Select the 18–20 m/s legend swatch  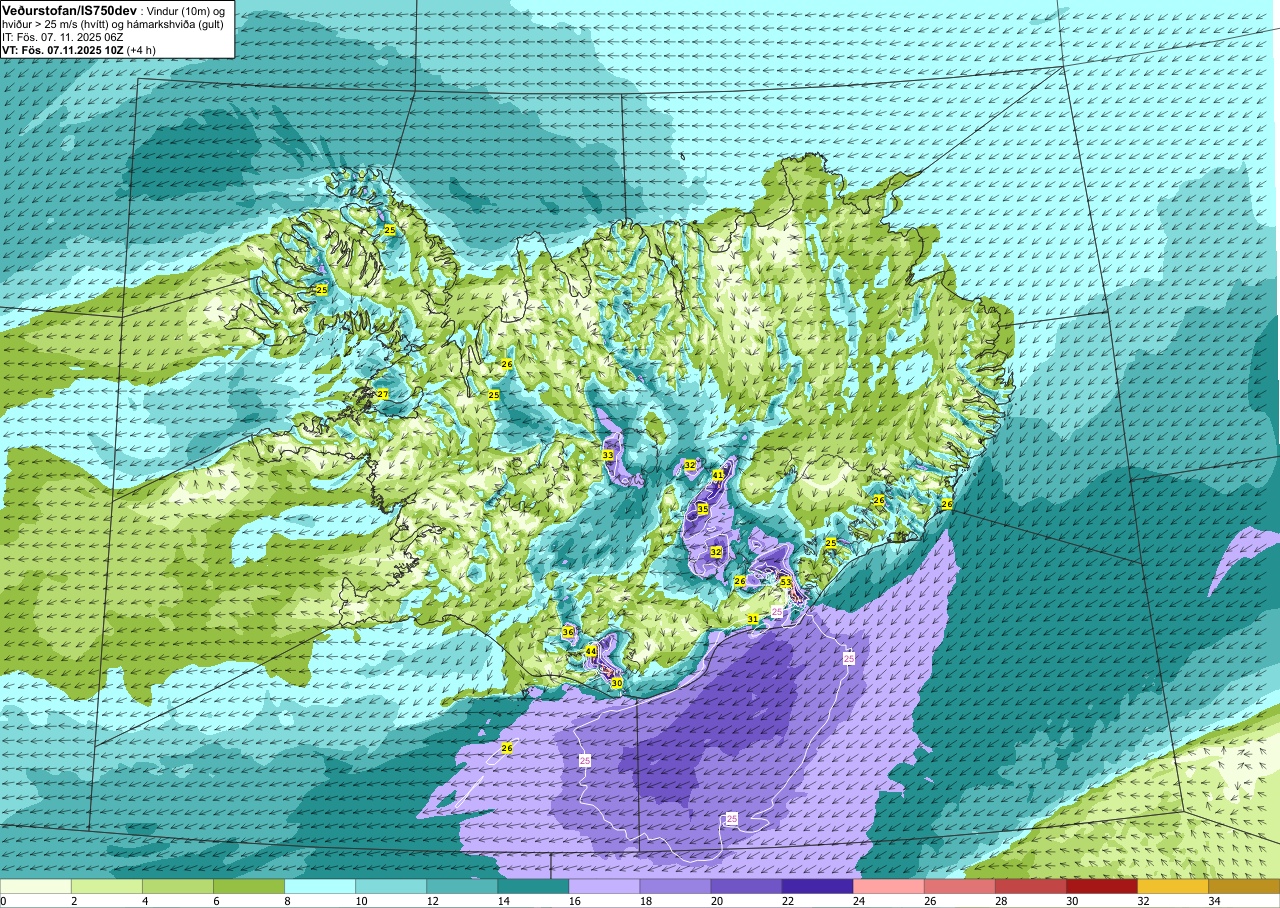click(x=675, y=886)
